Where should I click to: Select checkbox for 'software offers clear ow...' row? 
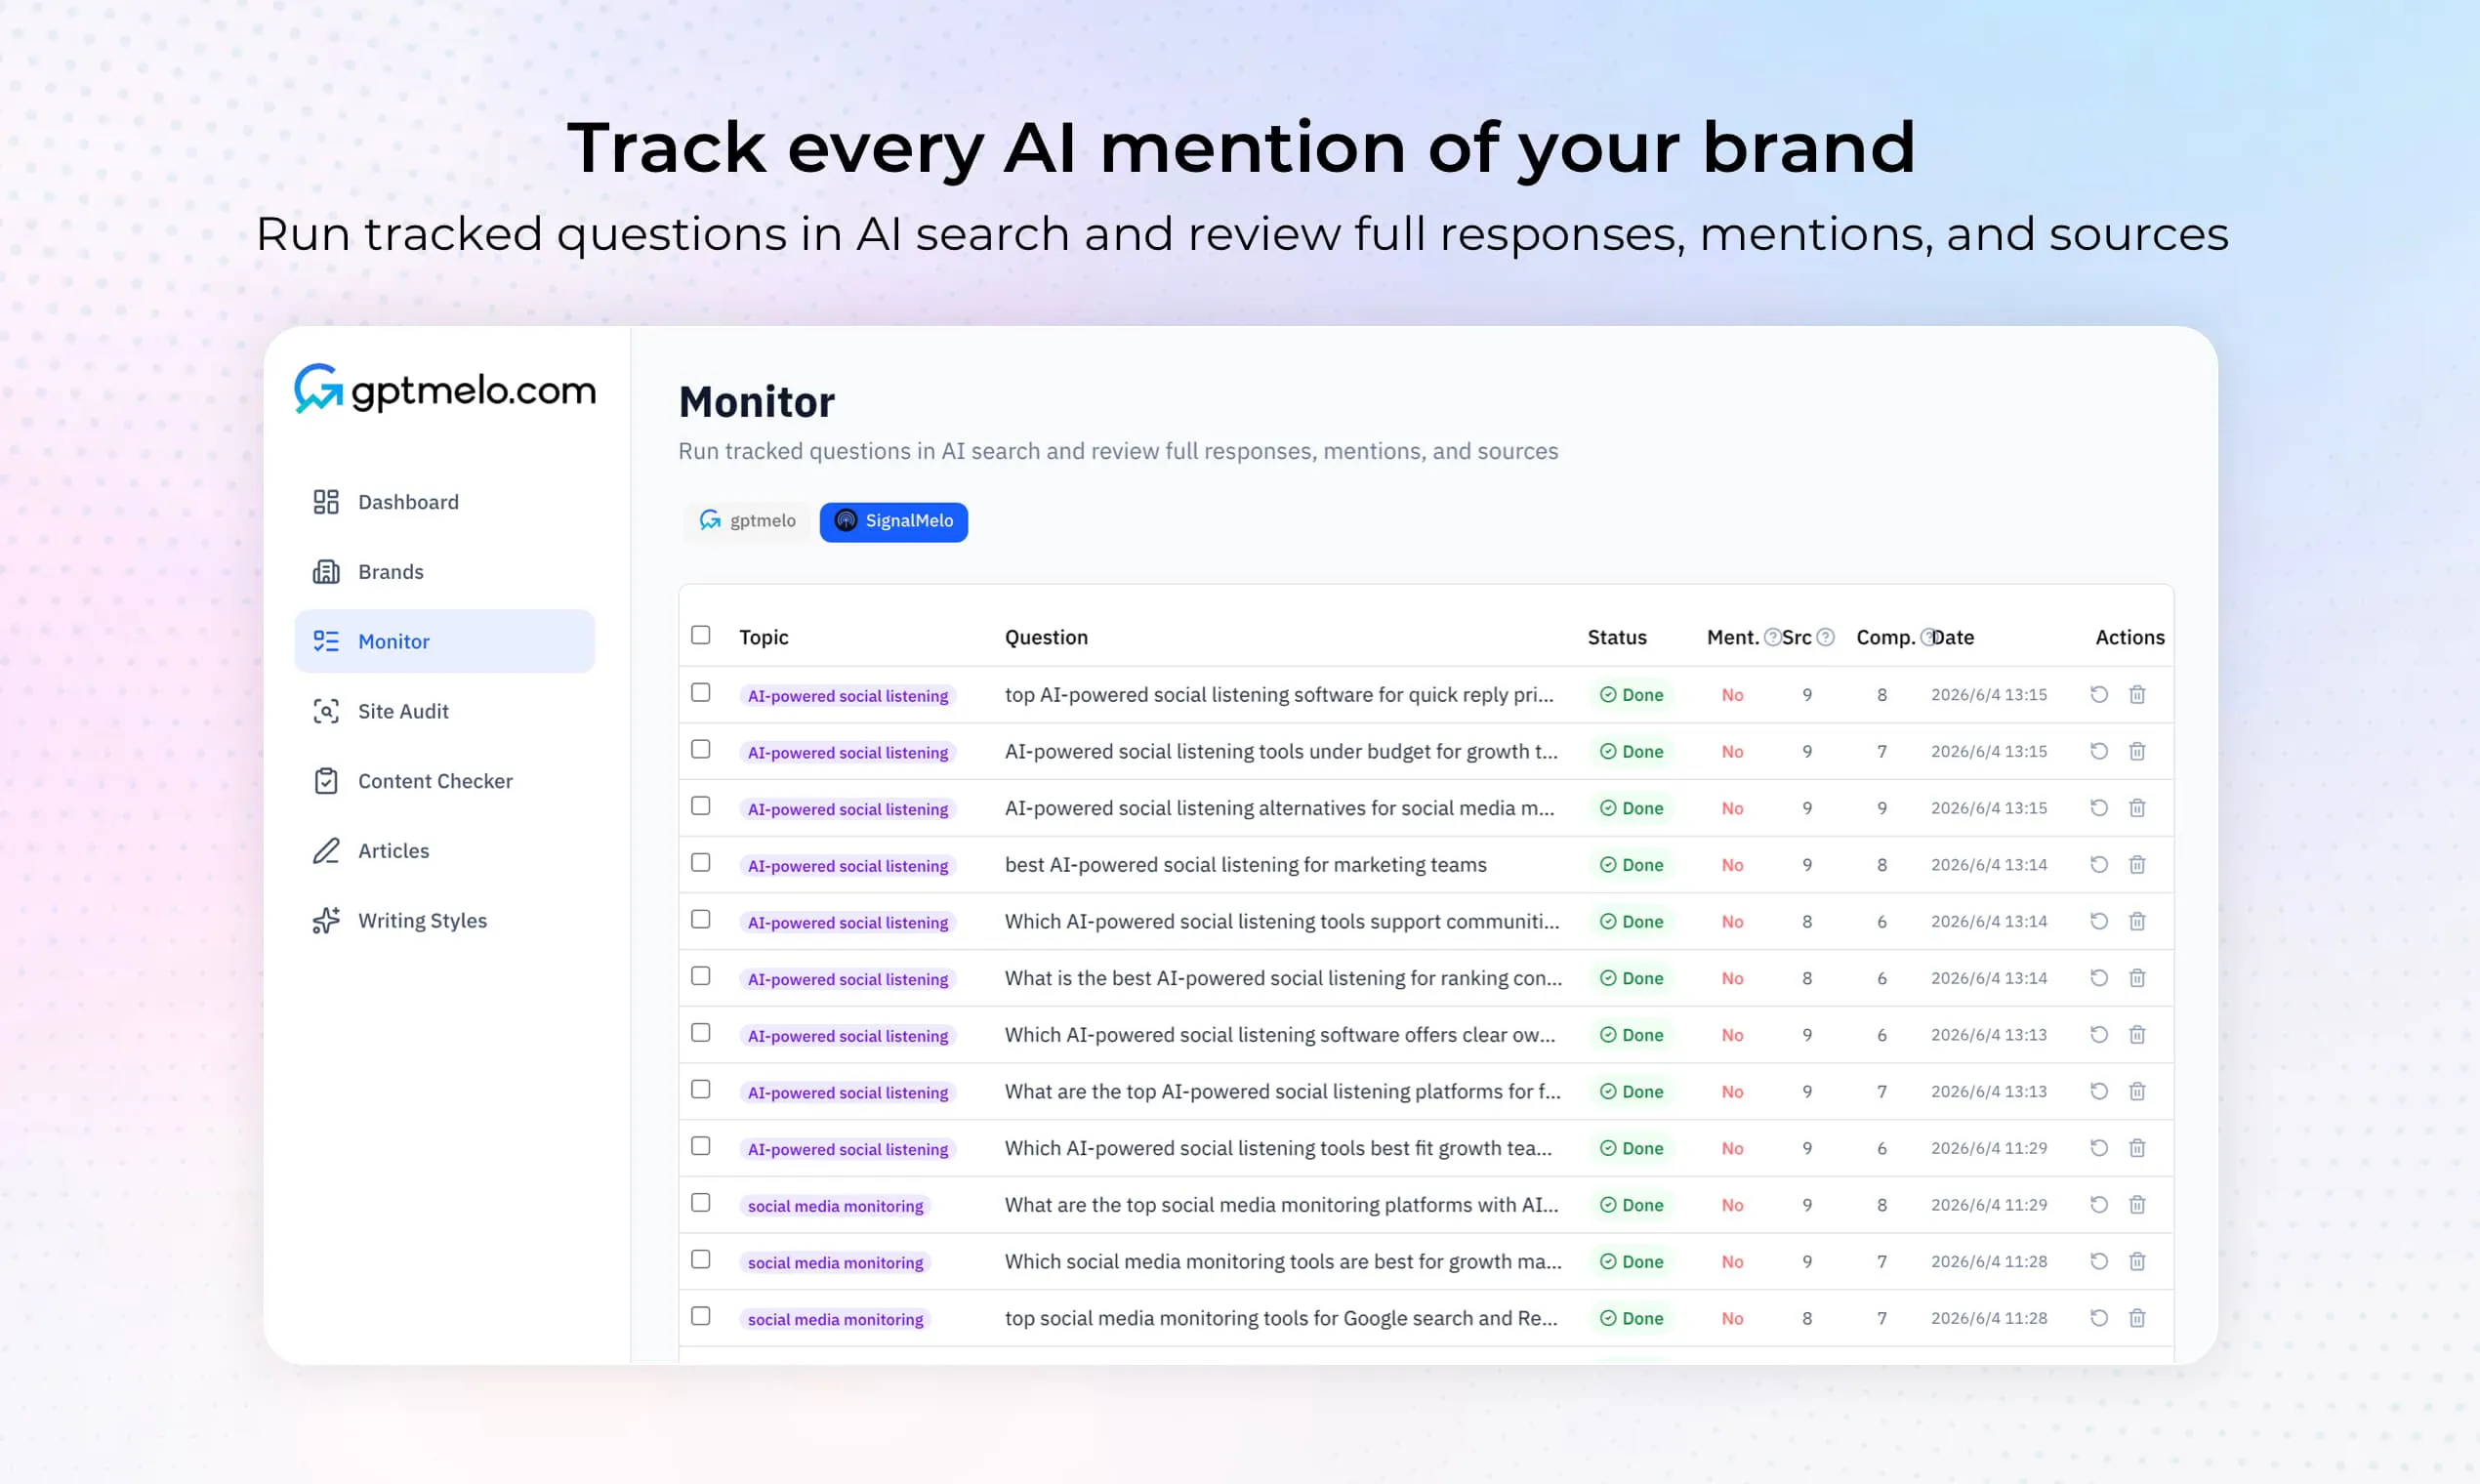[x=701, y=1032]
